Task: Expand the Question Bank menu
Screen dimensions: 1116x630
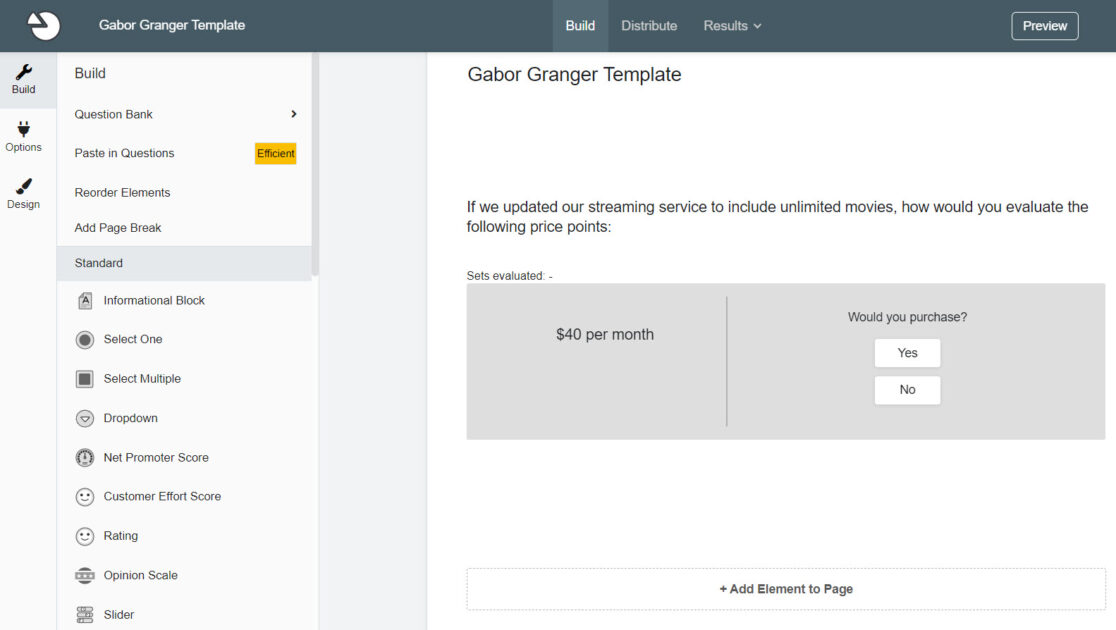Action: click(185, 114)
